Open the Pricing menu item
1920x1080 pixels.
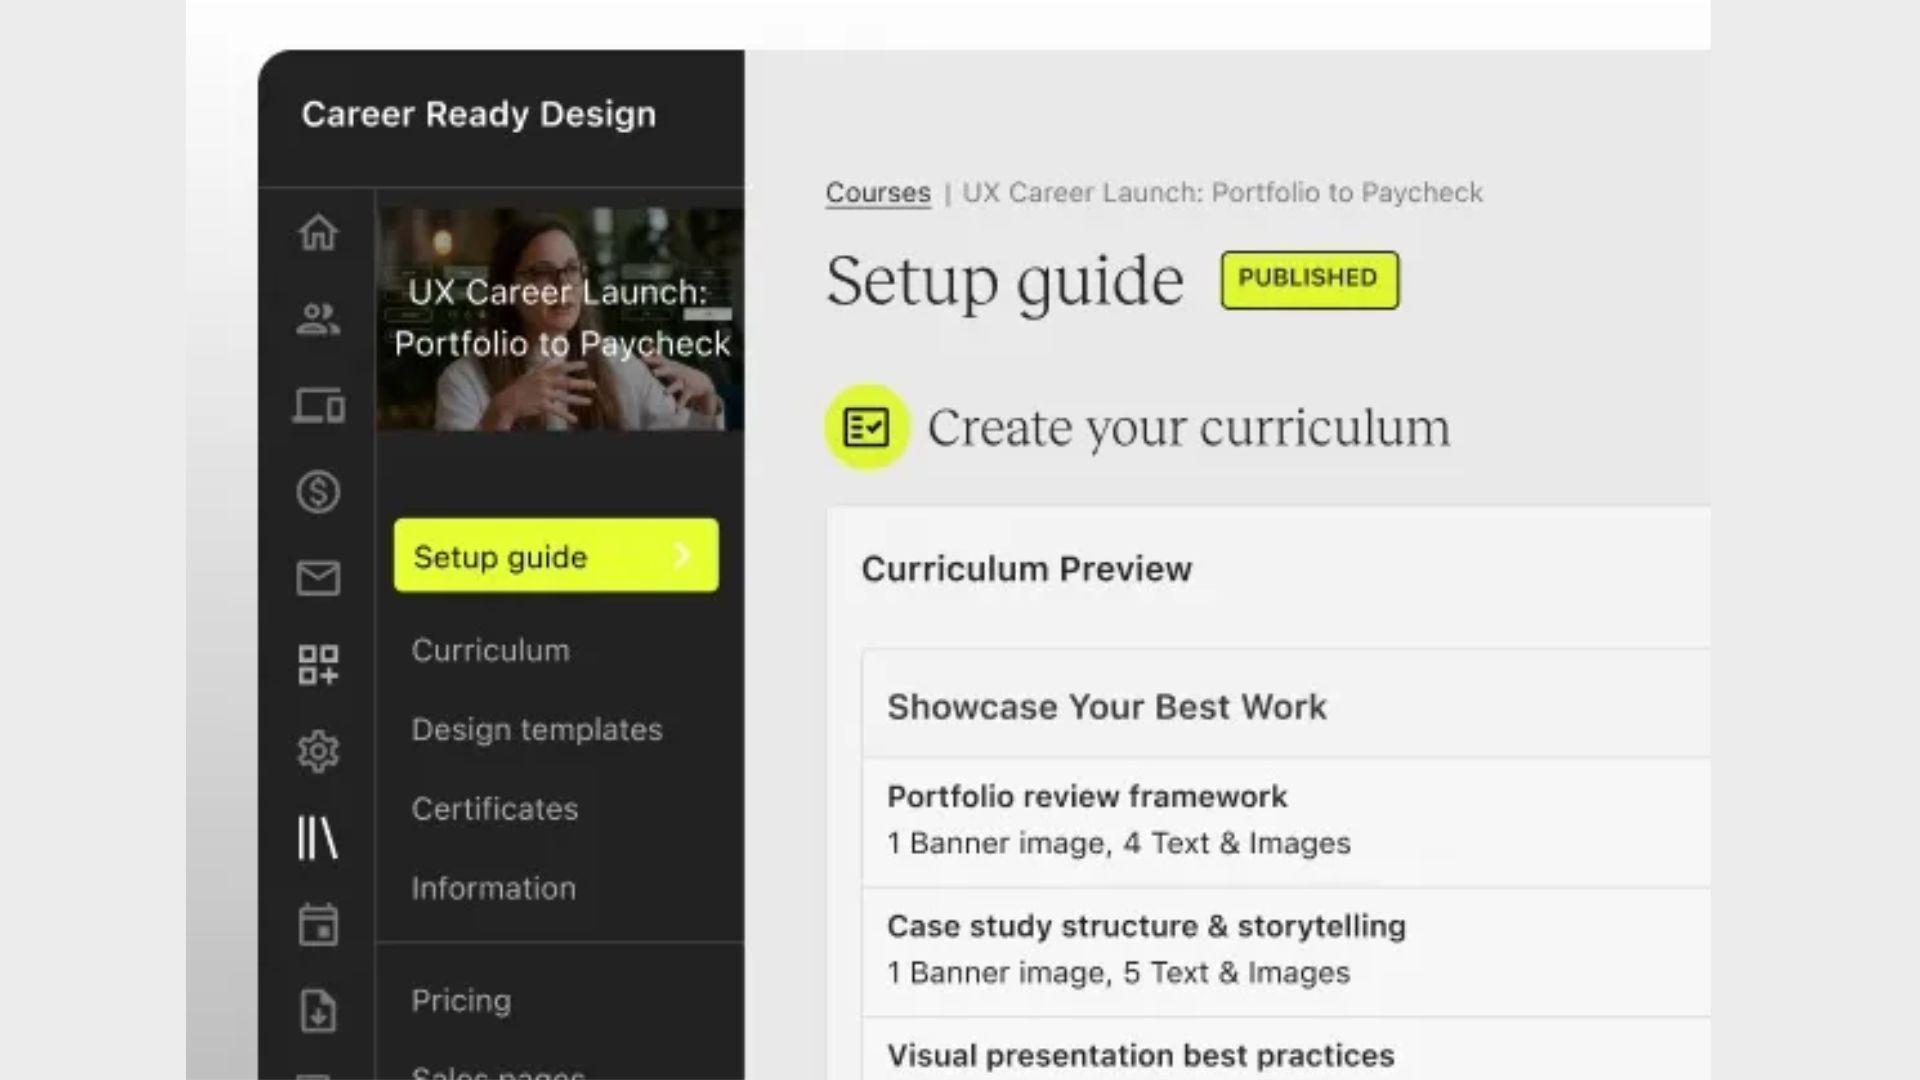tap(461, 1001)
